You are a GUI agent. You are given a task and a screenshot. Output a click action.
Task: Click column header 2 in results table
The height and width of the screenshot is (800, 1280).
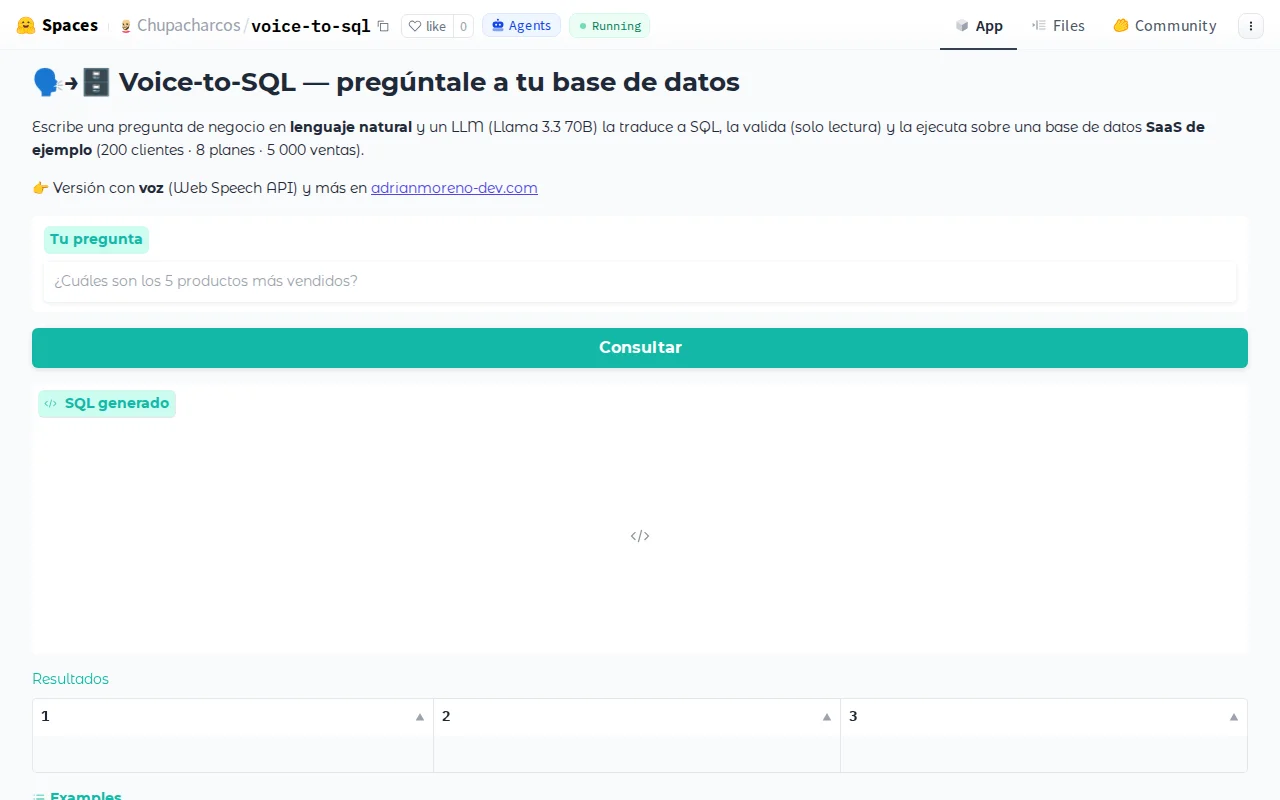click(637, 716)
